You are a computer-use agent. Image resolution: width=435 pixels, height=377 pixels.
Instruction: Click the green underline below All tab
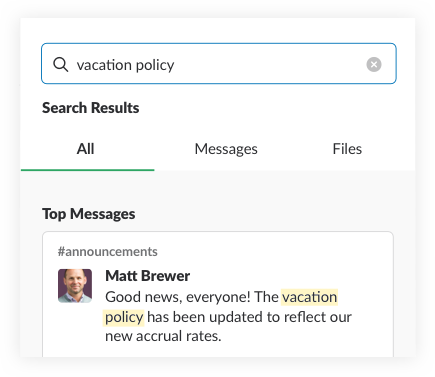(x=87, y=170)
